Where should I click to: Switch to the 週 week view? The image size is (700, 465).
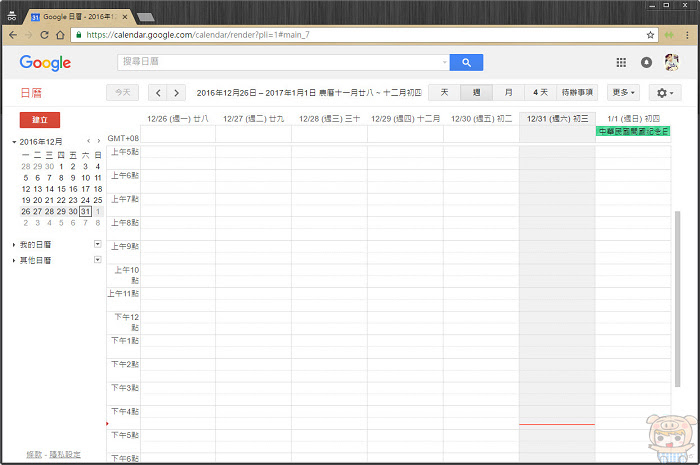[476, 93]
